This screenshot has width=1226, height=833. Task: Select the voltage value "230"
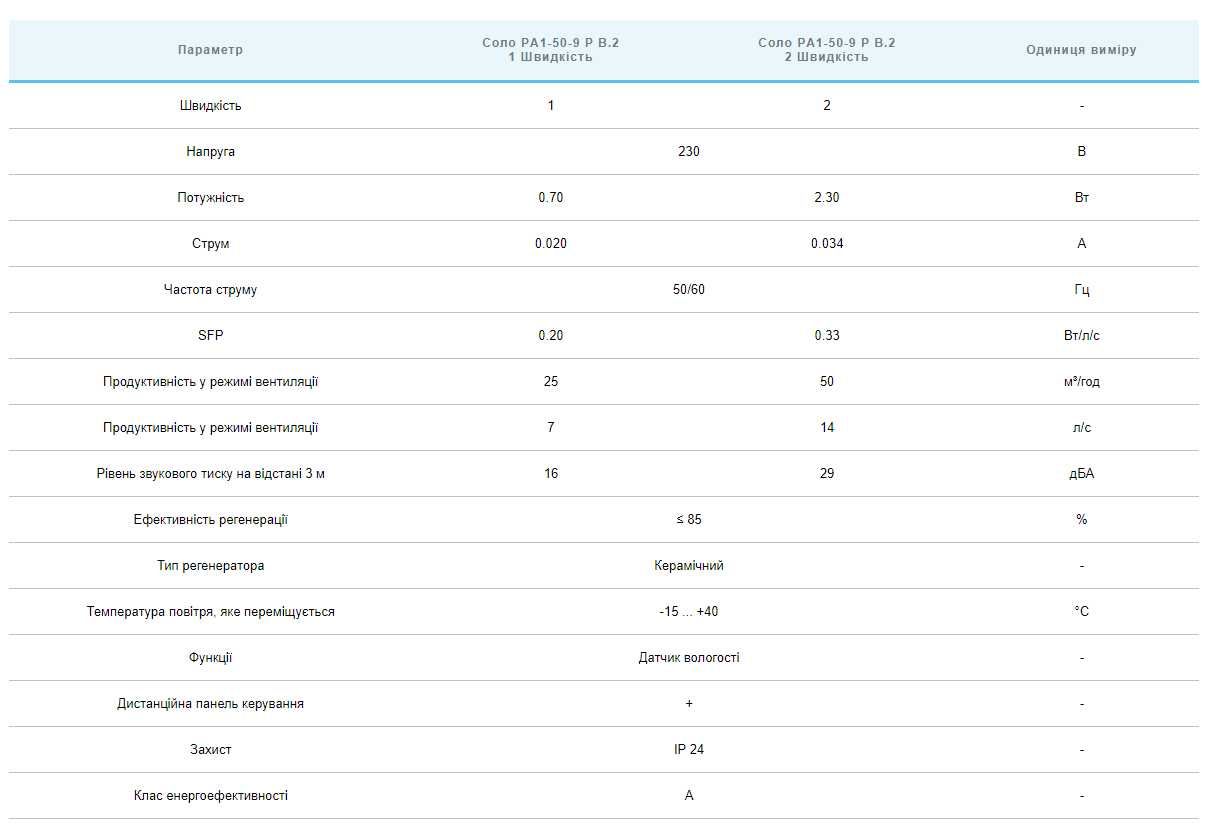[689, 152]
